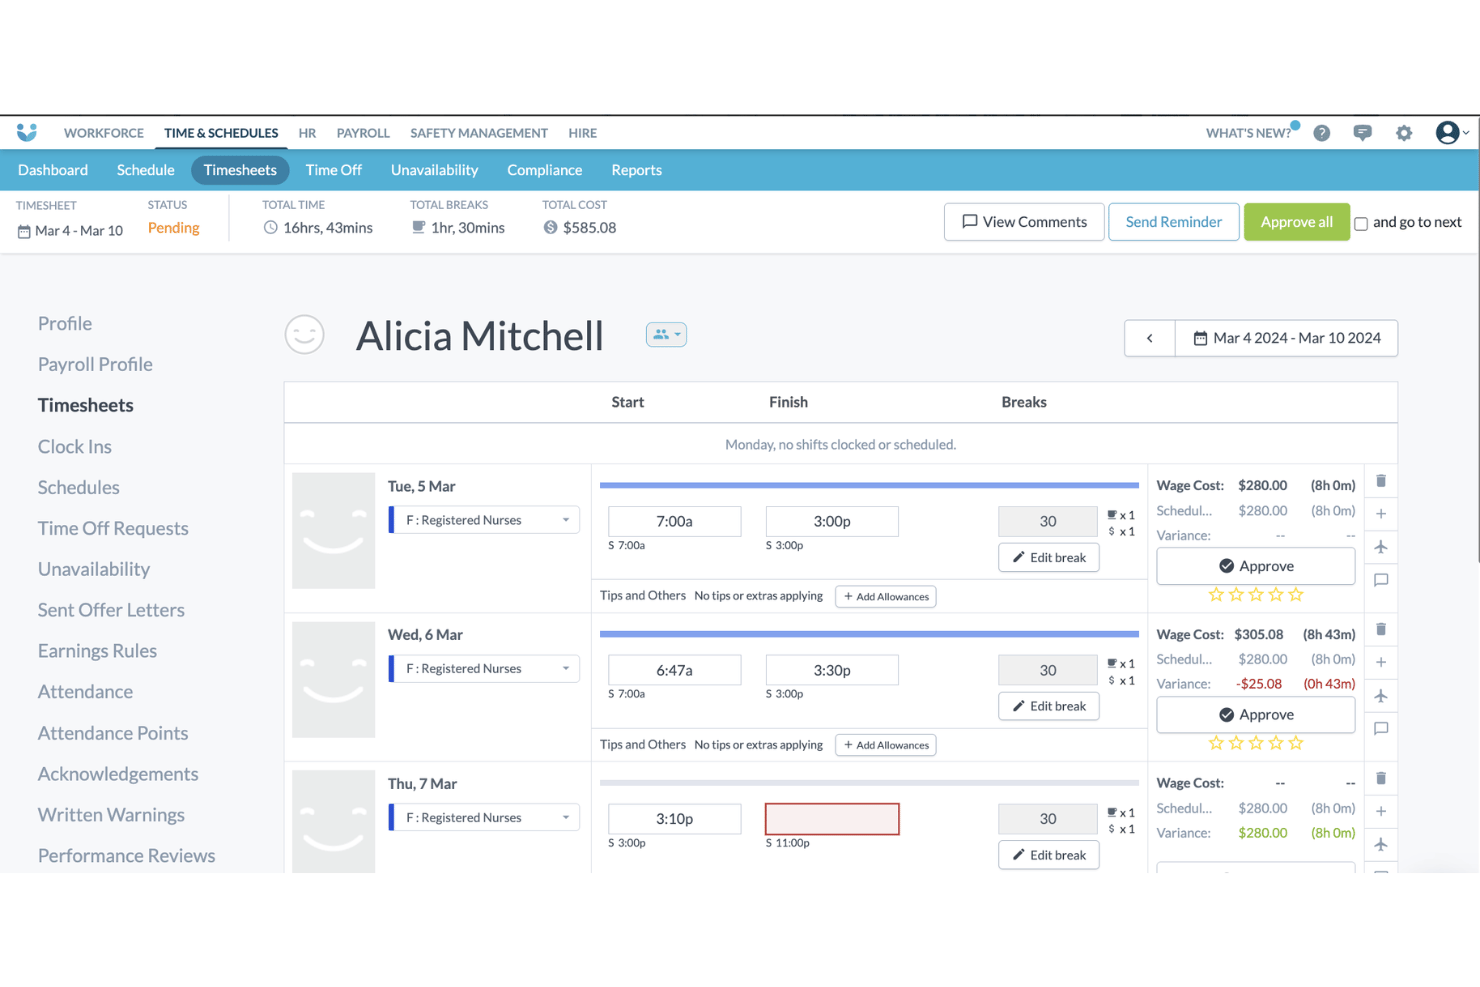
Task: Click the green Approve all button
Action: click(x=1296, y=222)
